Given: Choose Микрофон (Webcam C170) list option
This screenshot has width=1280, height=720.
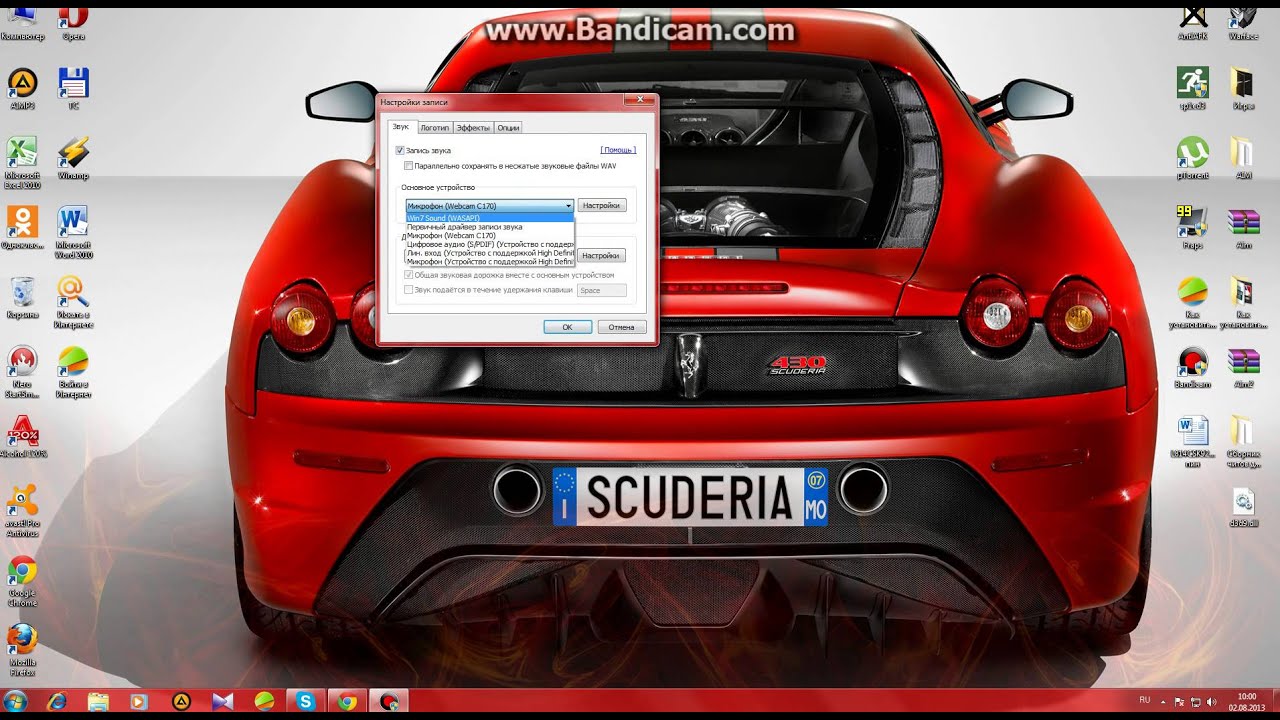Looking at the screenshot, I should 489,235.
